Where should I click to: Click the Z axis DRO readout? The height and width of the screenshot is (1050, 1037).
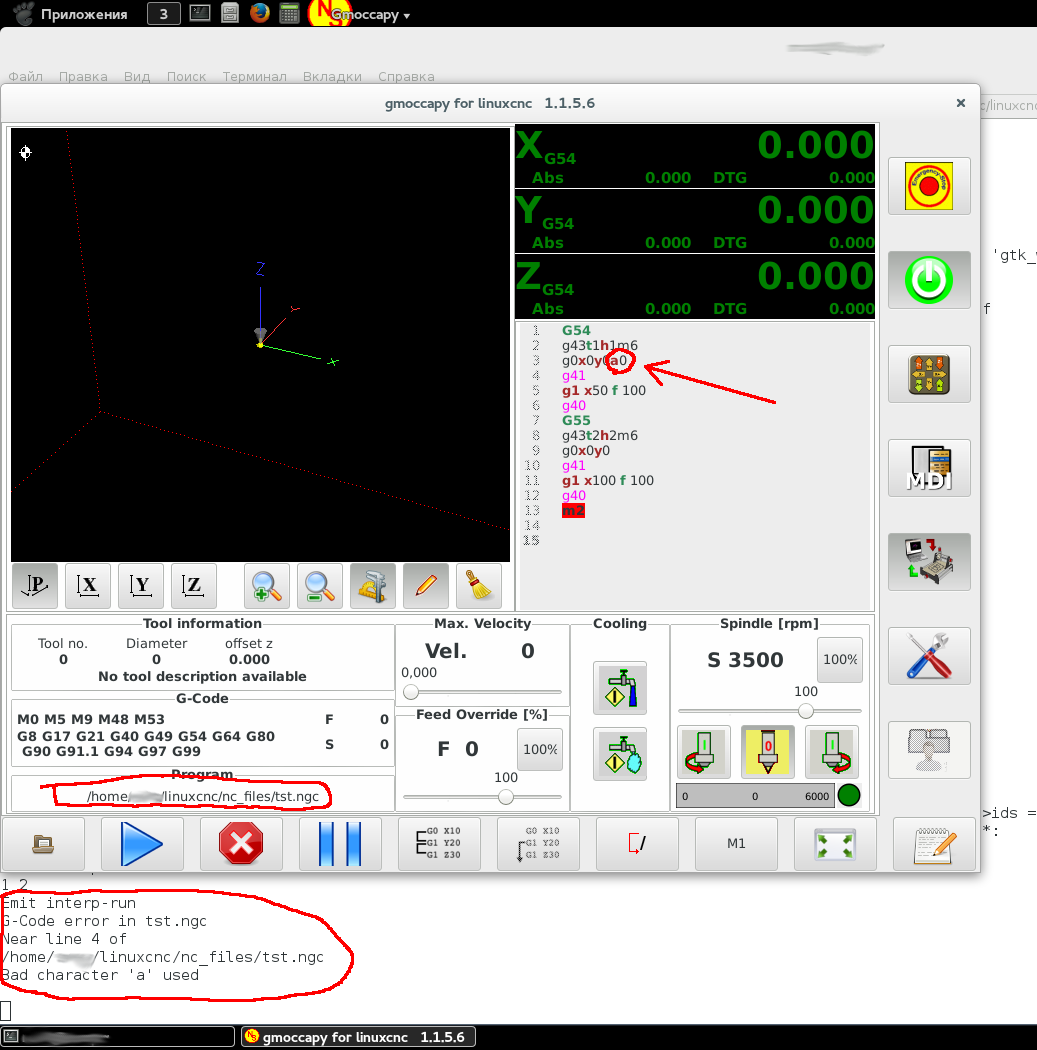[x=695, y=287]
